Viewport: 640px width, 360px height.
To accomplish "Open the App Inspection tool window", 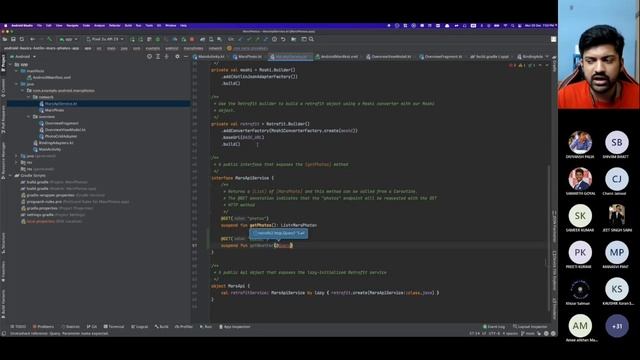I will (235, 327).
